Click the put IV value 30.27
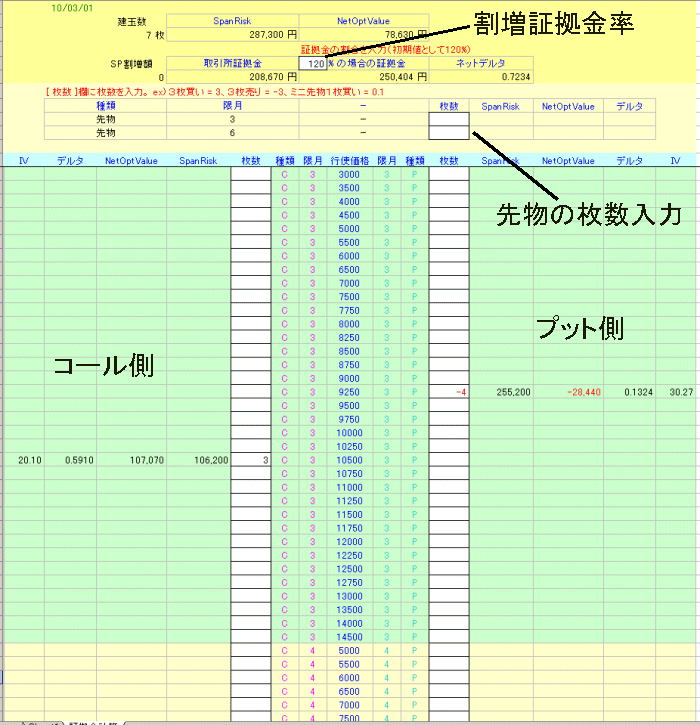Screen dimensions: 700x725 click(681, 392)
